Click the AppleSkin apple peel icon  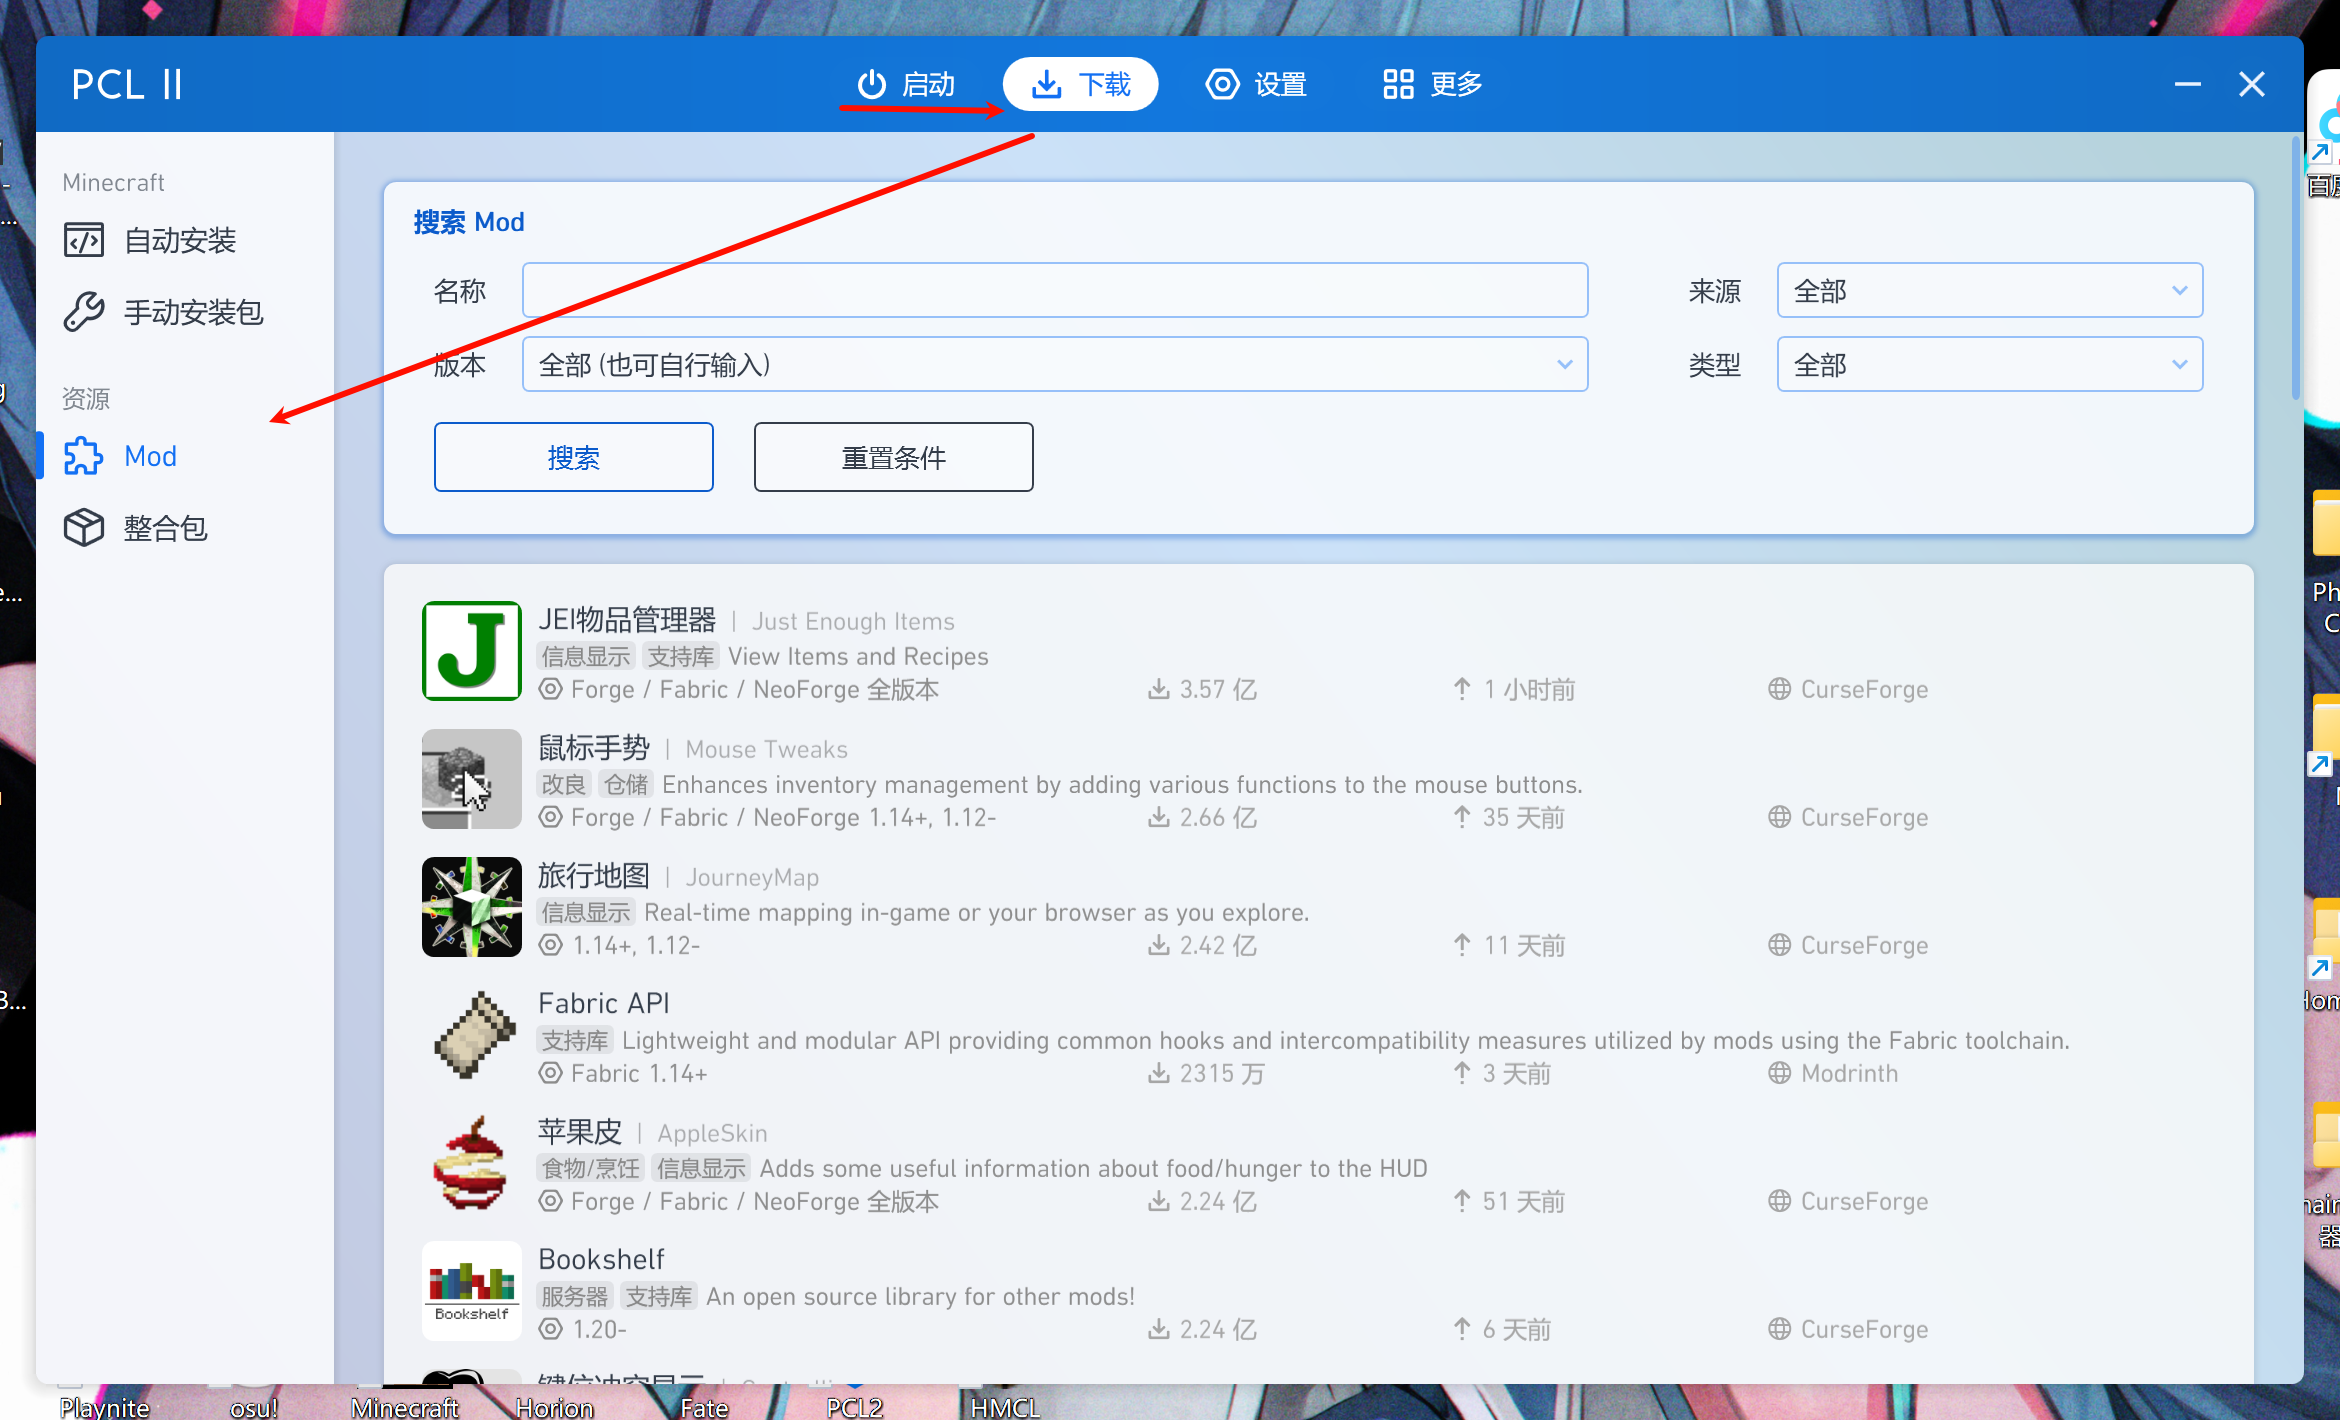[x=471, y=1162]
